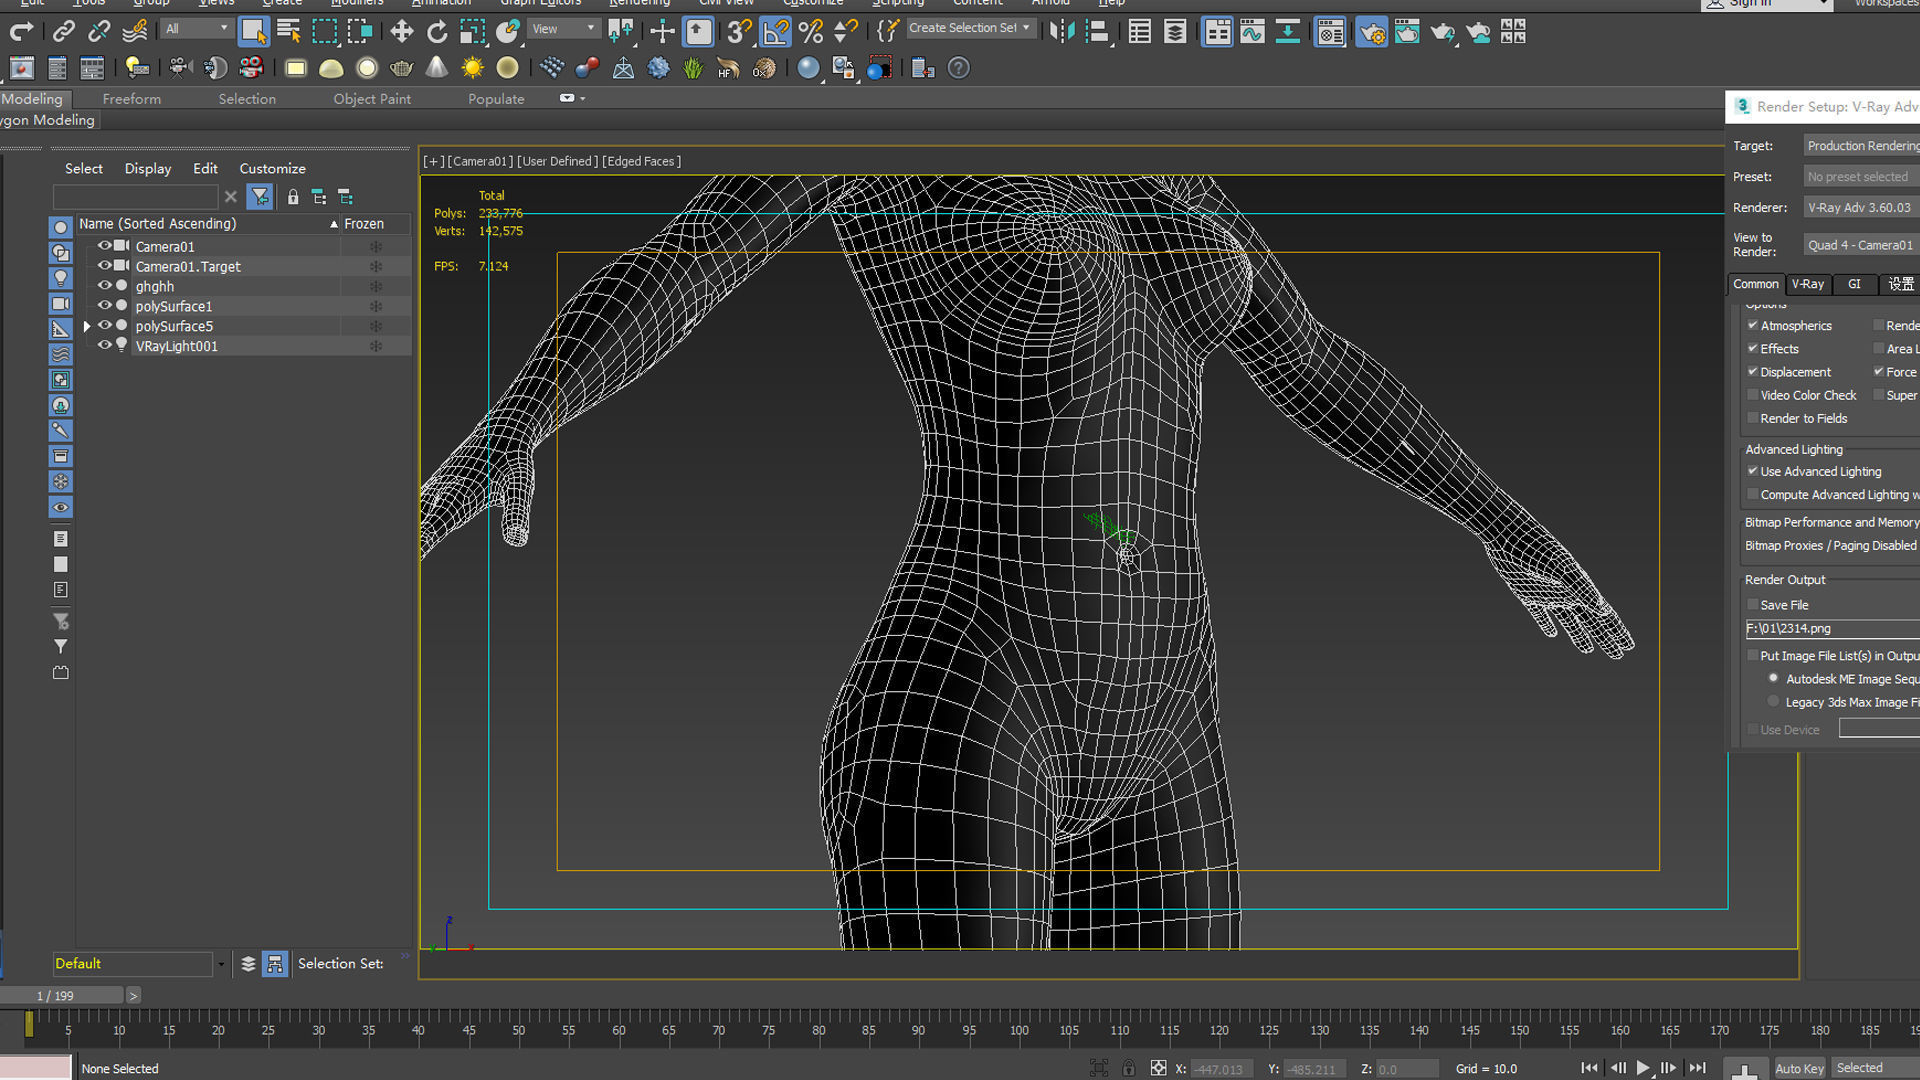Screen dimensions: 1920x1080
Task: Select the Move tool in toolbar
Action: click(401, 32)
